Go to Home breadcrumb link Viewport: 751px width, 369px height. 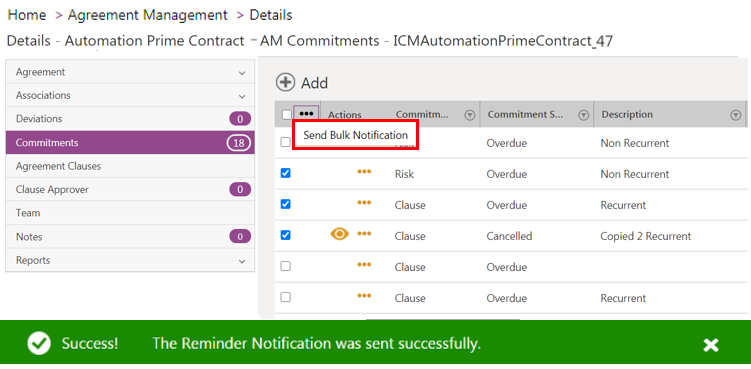coord(27,15)
